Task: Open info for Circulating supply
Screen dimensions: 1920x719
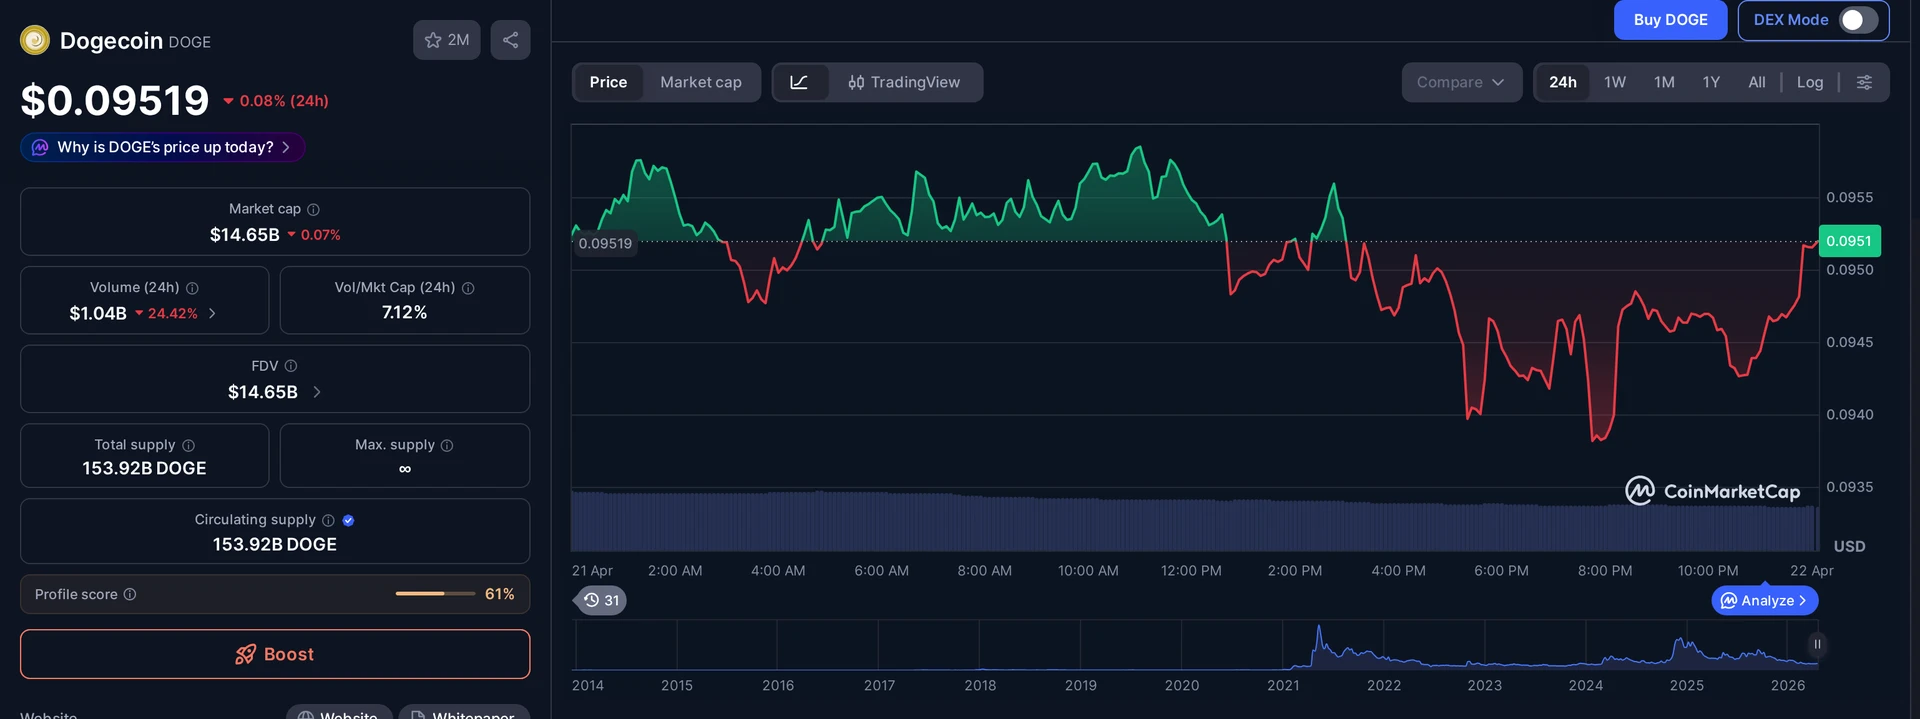Action: click(x=328, y=520)
